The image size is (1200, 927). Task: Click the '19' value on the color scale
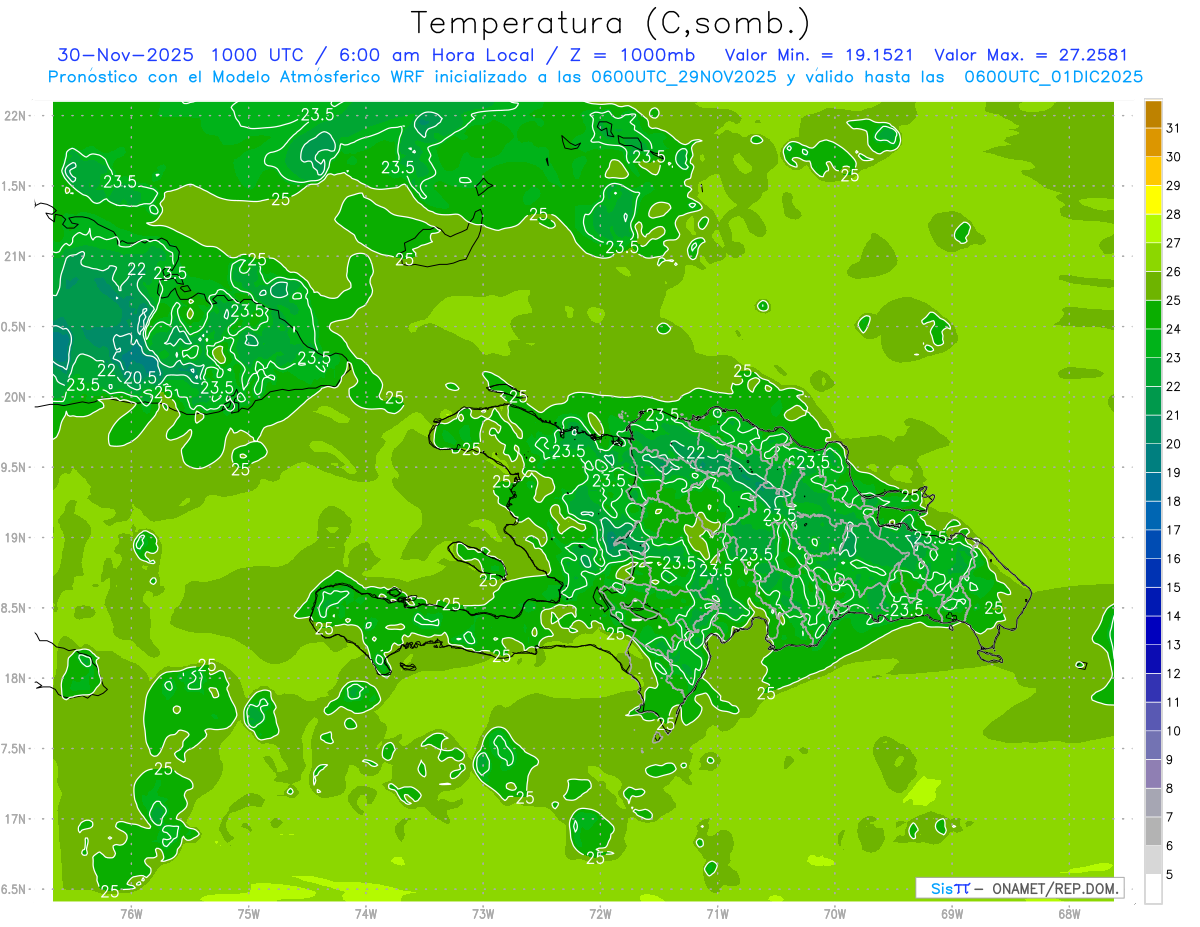1174,473
